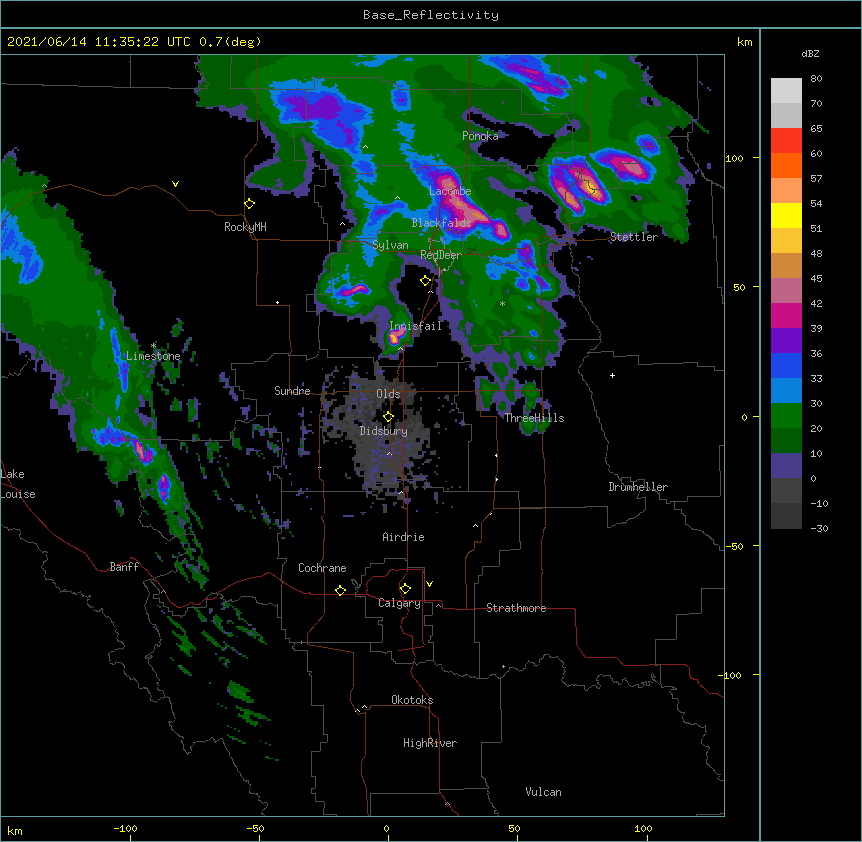The image size is (862, 842).
Task: Select the Olds label
Action: click(x=388, y=394)
